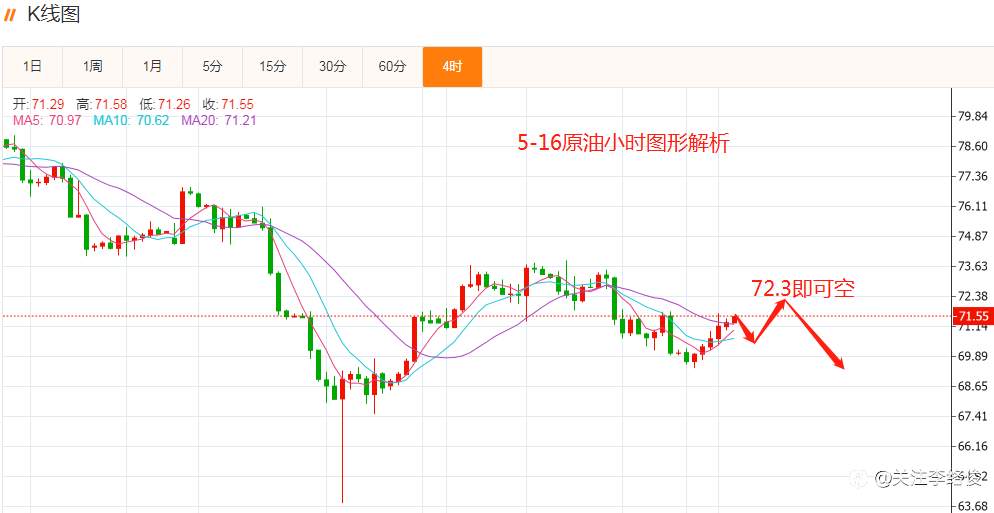
Task: Click the long lower-wick candle at the chart low
Action: point(342,438)
